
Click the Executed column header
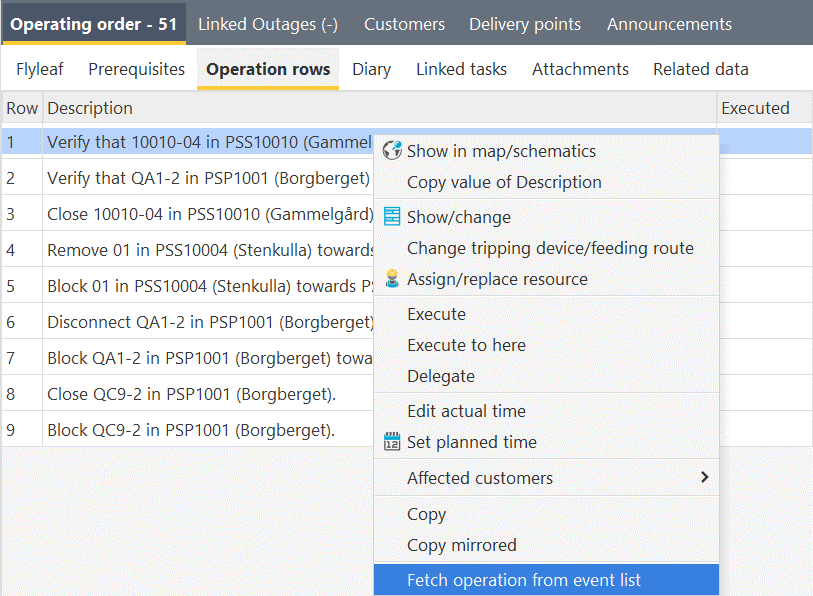[x=755, y=108]
